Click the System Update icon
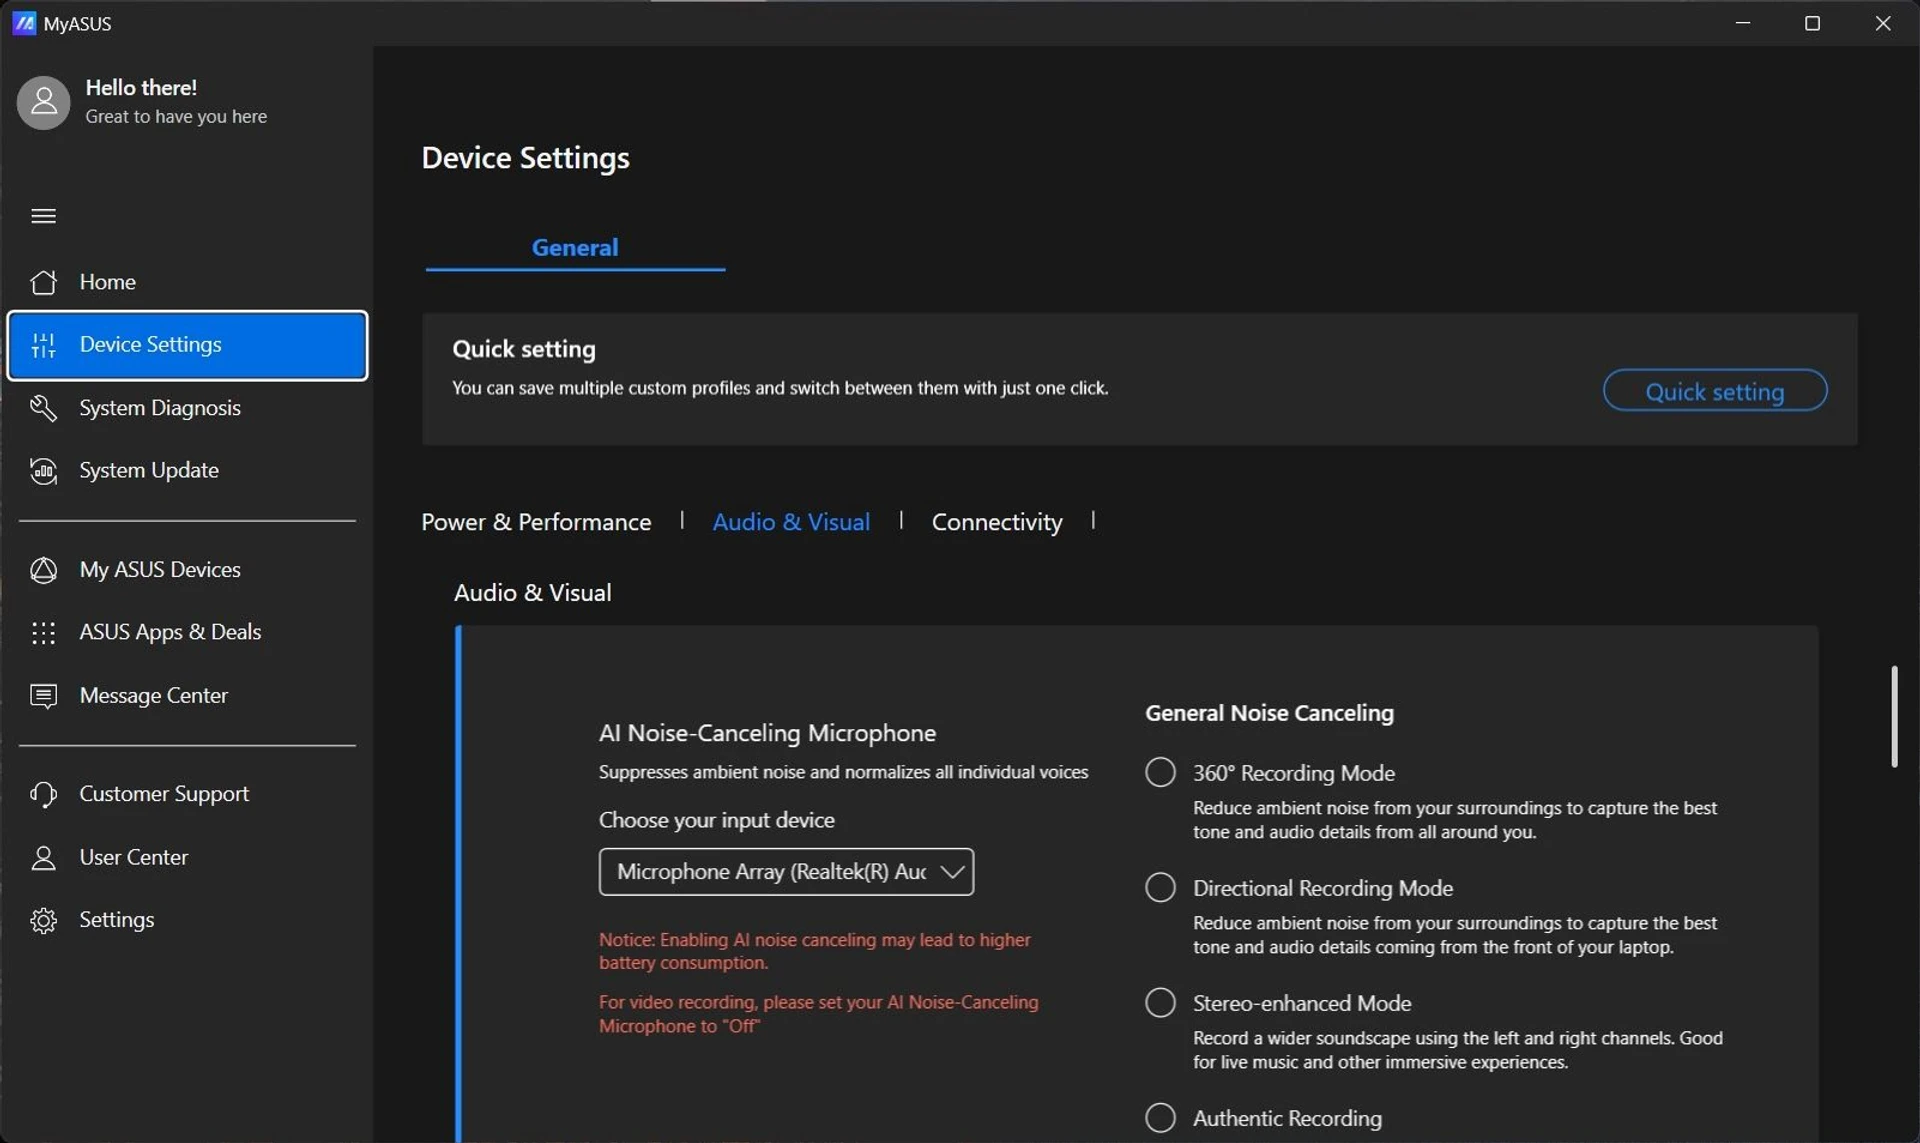1920x1143 pixels. [43, 471]
